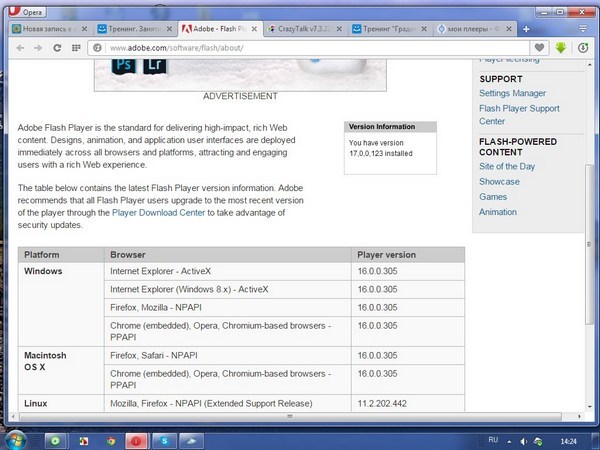Click the taskbar clock showing 14:24
This screenshot has height=450, width=600.
569,442
